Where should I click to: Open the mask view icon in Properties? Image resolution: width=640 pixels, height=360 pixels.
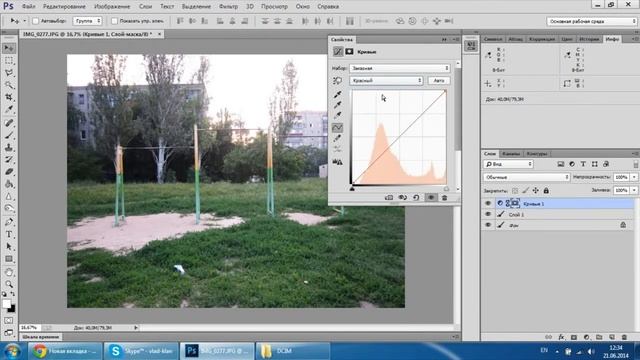coord(349,52)
